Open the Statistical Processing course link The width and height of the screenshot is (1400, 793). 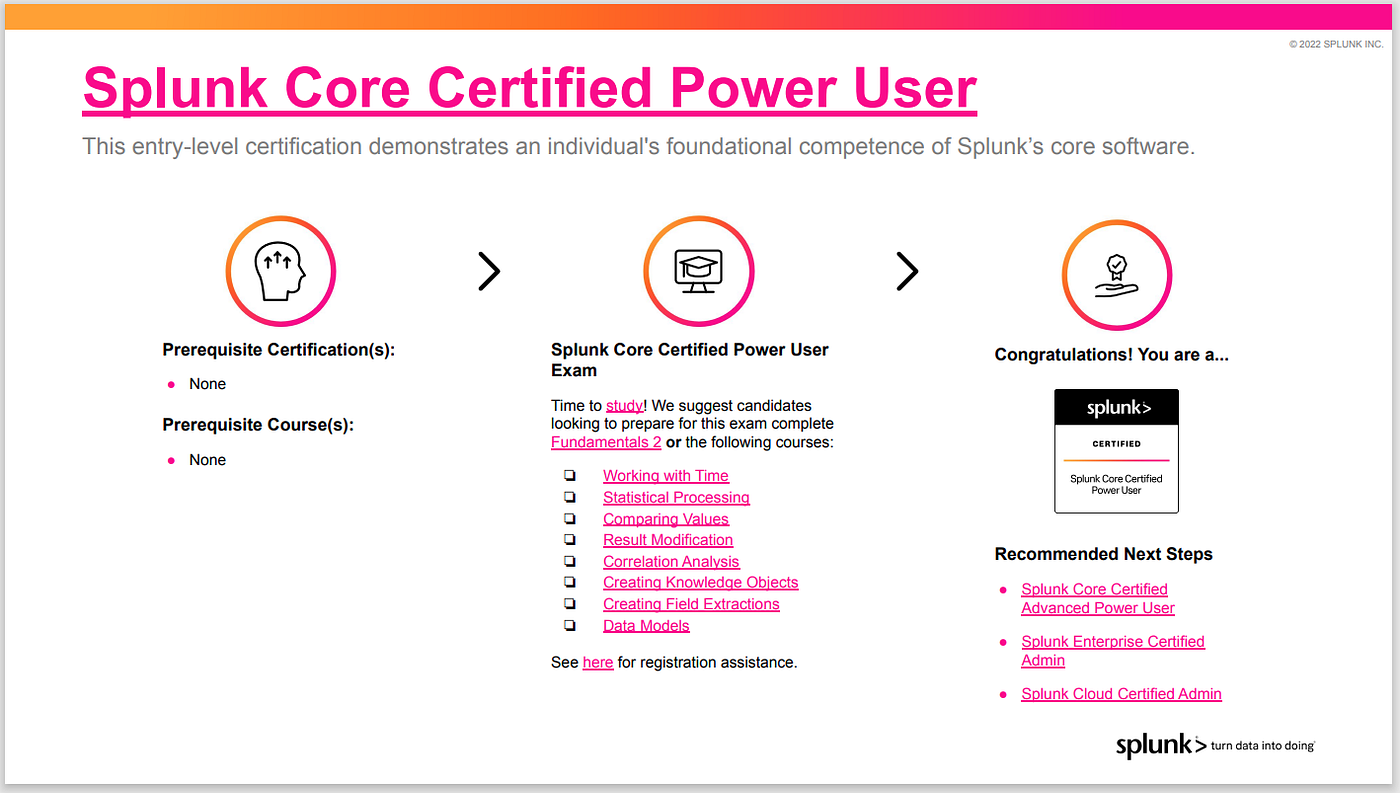point(676,497)
